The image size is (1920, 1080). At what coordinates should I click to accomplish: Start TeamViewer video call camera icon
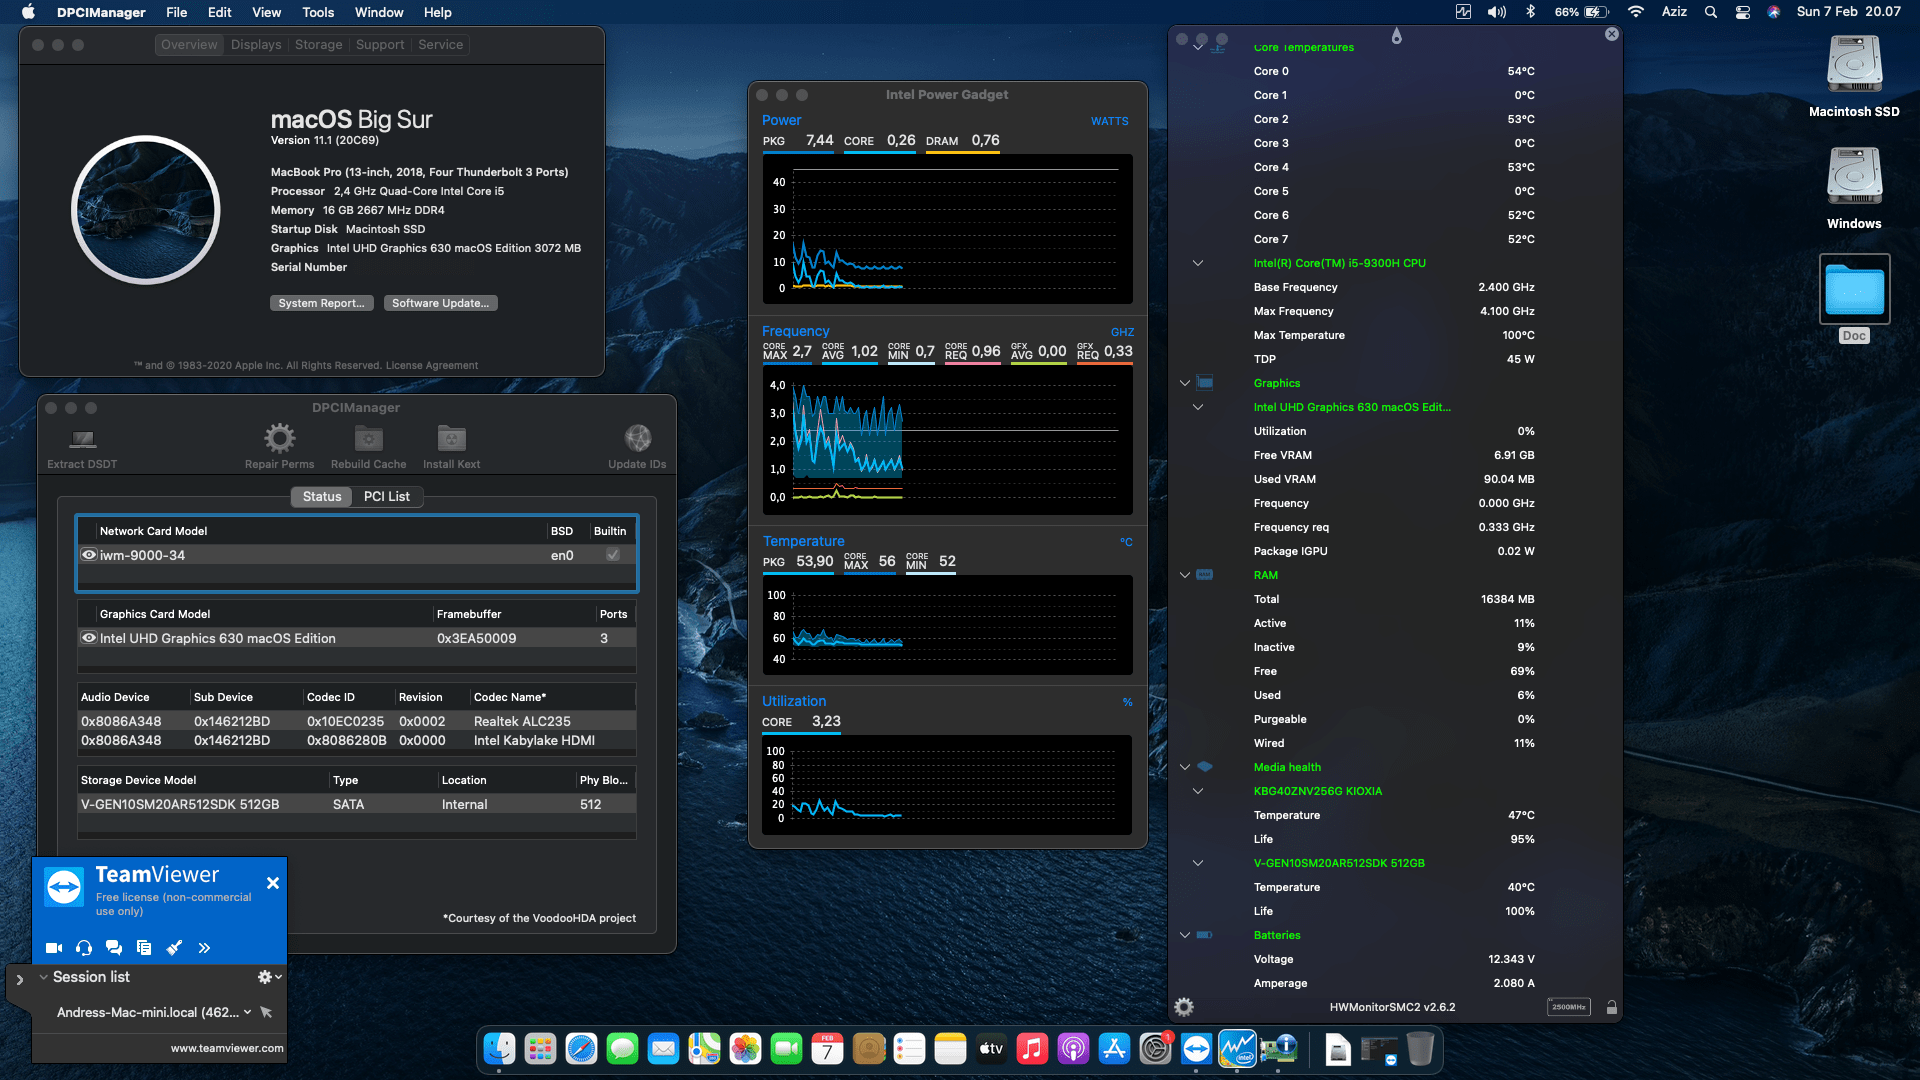pos(54,947)
